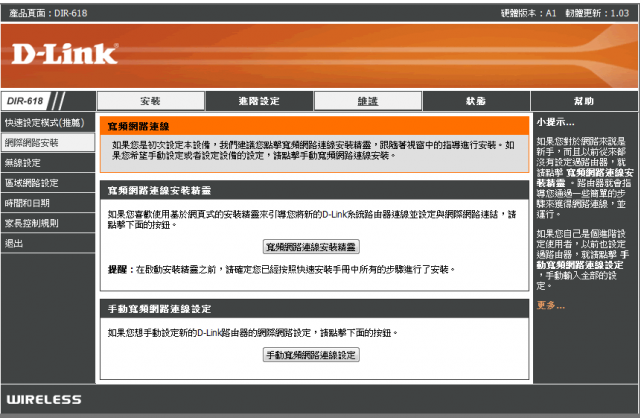Screen dimensions: 640x418
Task: Click the 小提示... heading
Action: click(556, 122)
